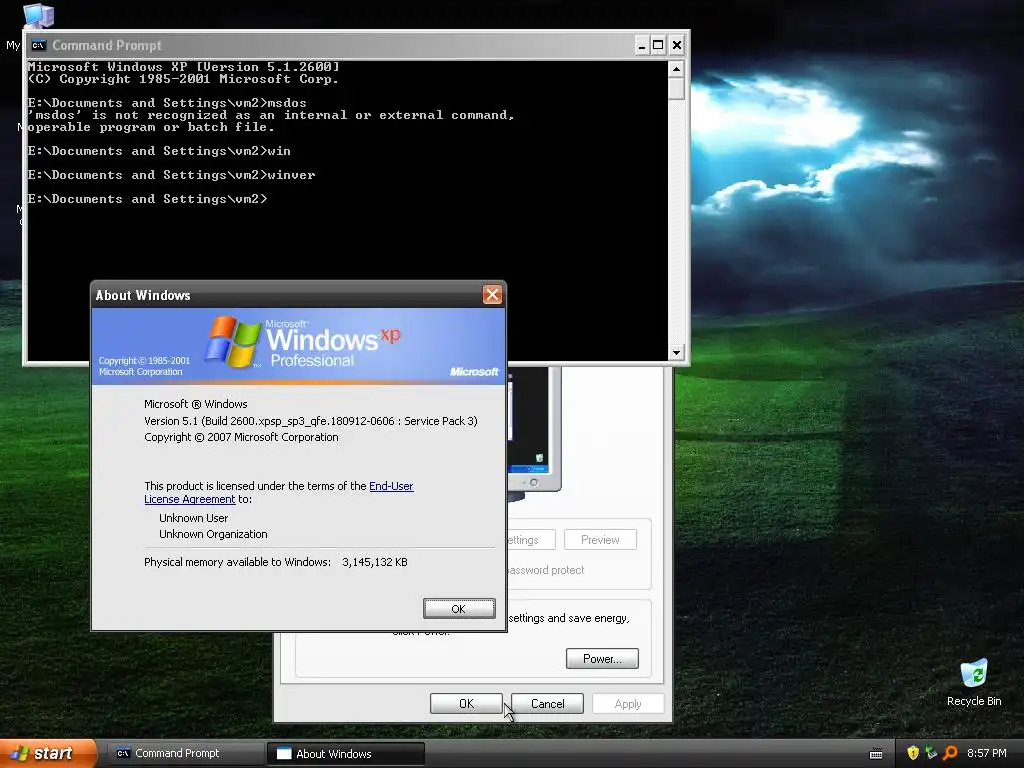Viewport: 1024px width, 768px height.
Task: Click the Command Prompt scroll up arrow
Action: coord(677,69)
